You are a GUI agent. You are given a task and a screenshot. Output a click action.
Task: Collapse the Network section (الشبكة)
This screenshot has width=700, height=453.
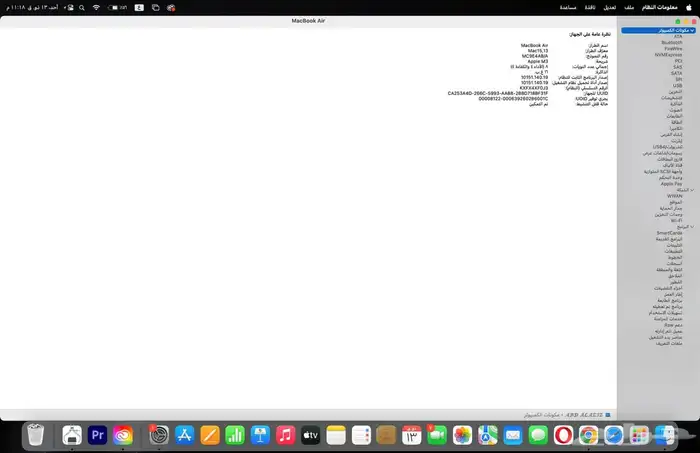tap(693, 190)
